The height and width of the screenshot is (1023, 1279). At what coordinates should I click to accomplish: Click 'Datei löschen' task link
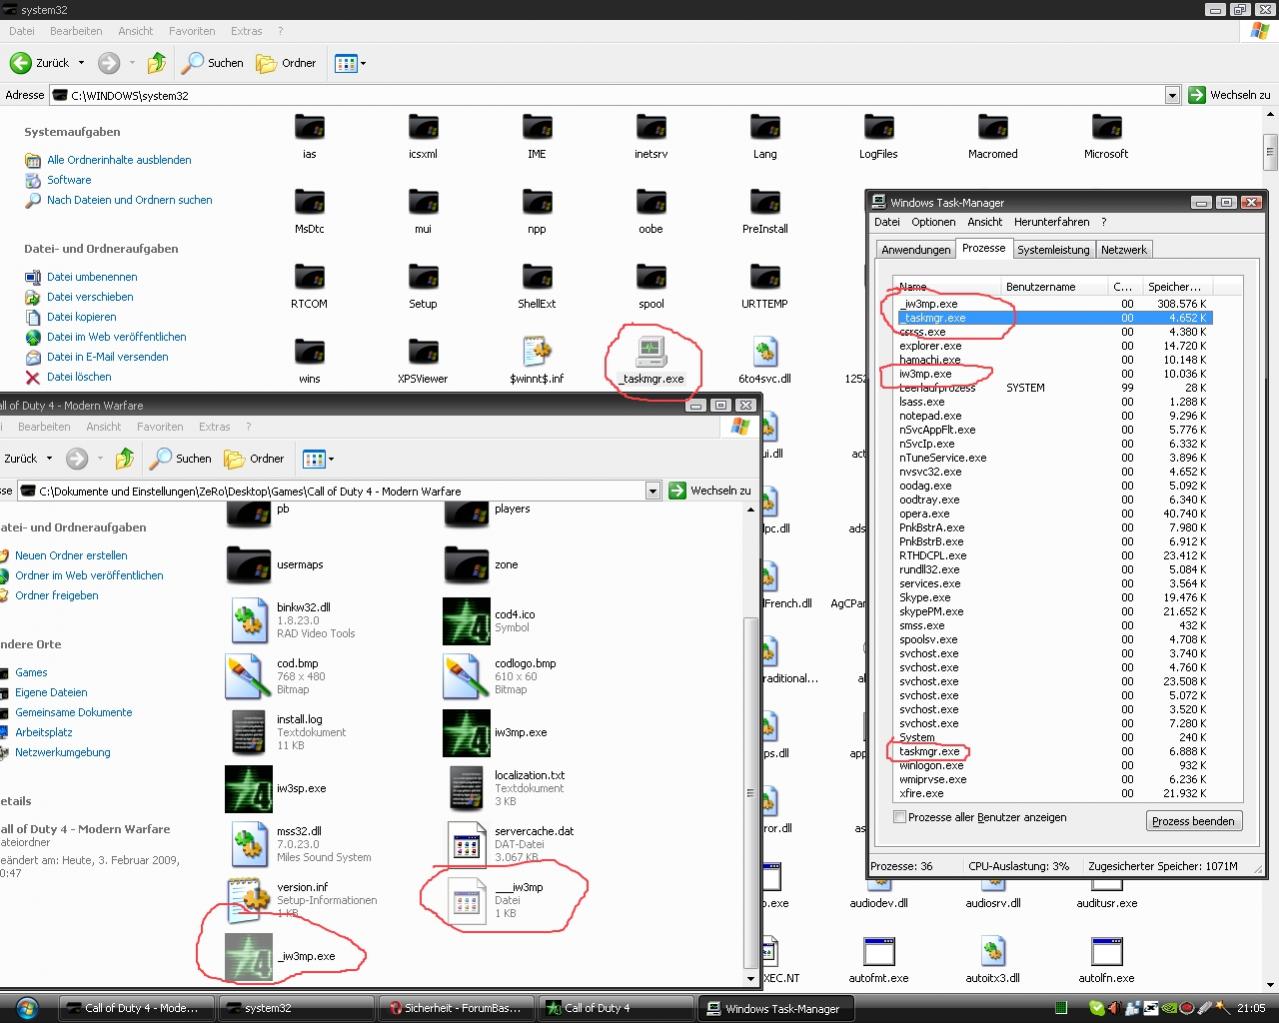79,377
